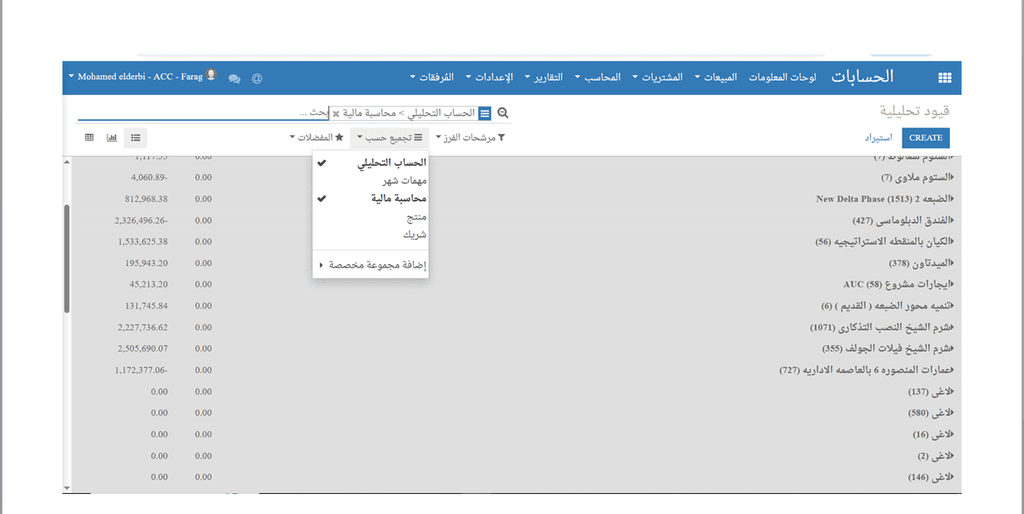Open the apps grid menu icon
The image size is (1024, 514).
click(x=944, y=78)
